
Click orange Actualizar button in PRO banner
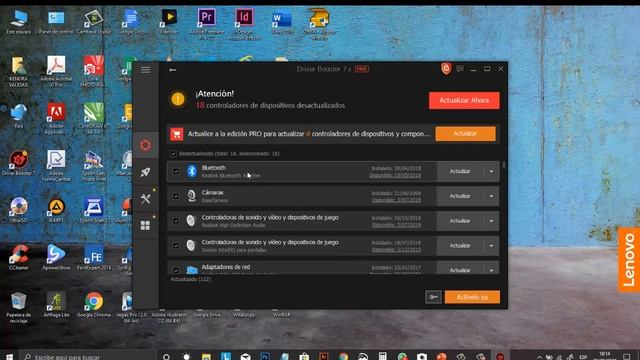[x=465, y=133]
